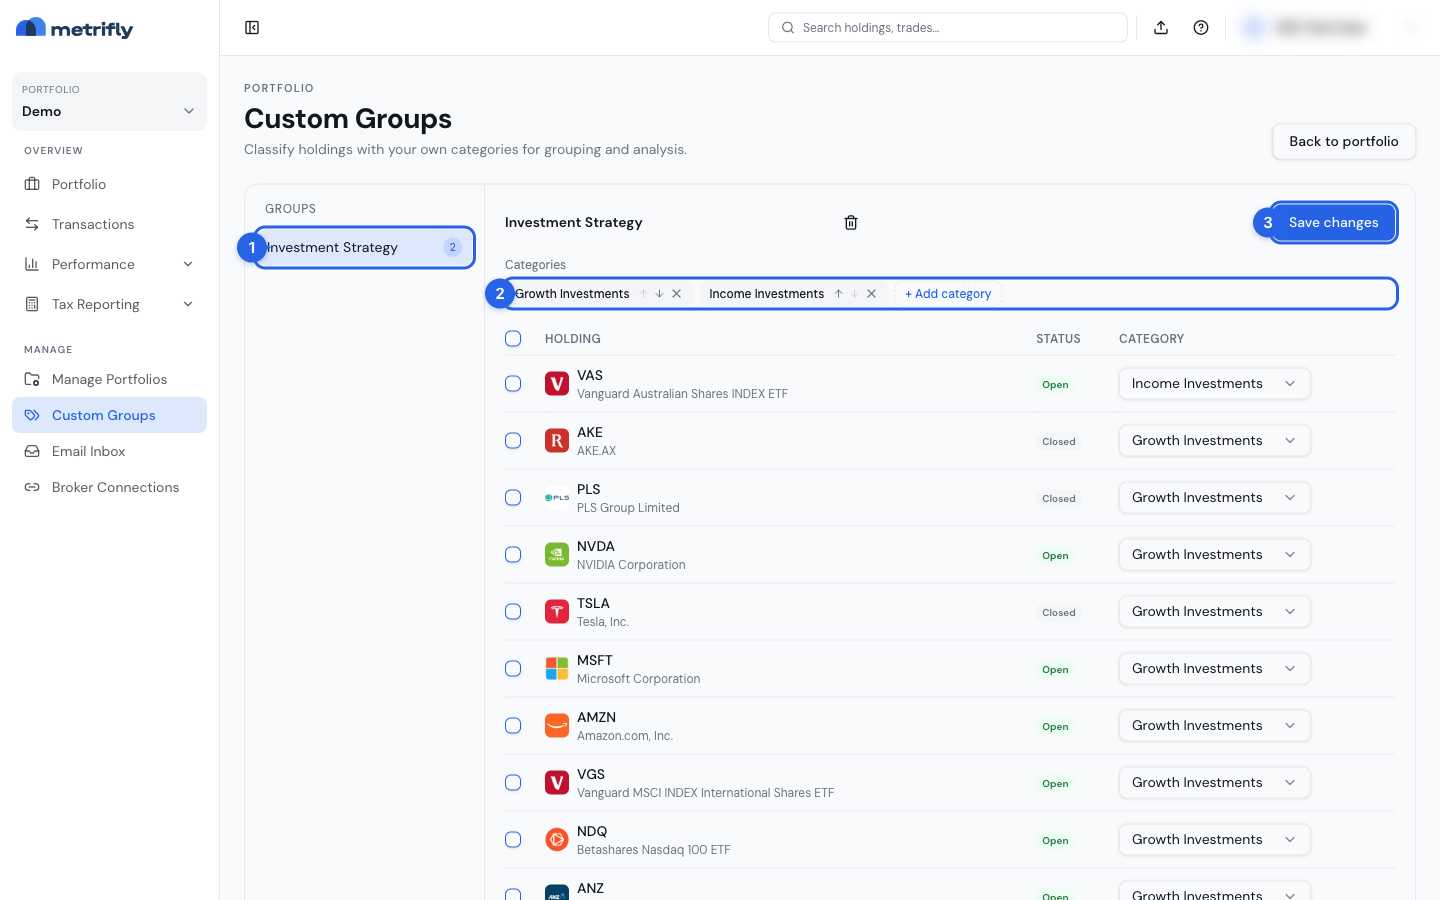
Task: Open Manage Portfolios in sidebar
Action: click(x=109, y=379)
